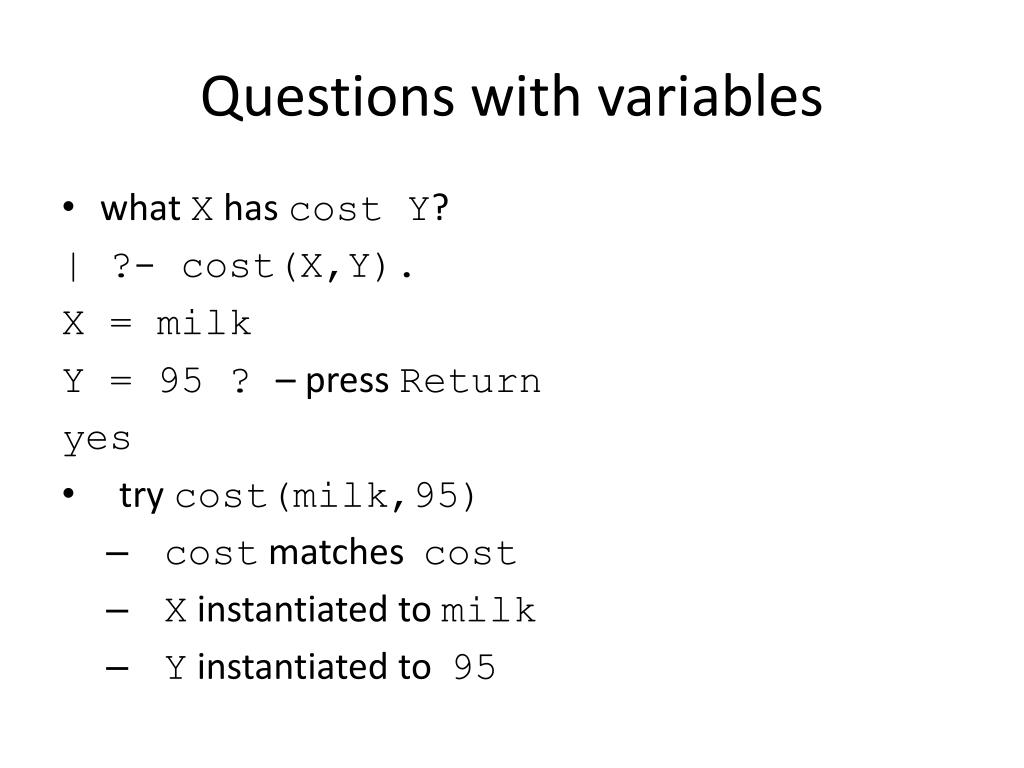This screenshot has height=768, width=1024.
Task: Click the line X instantiated to milk
Action: pyautogui.click(x=350, y=610)
